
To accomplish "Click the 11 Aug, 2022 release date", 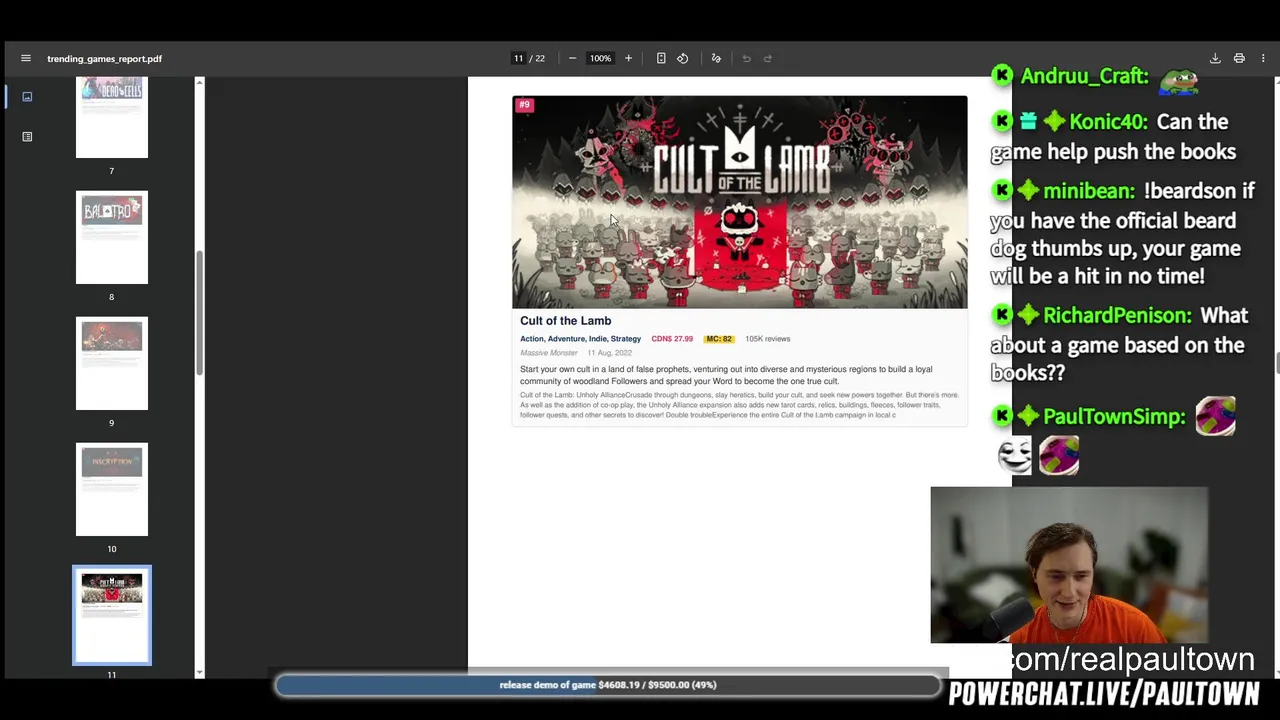I will 609,353.
